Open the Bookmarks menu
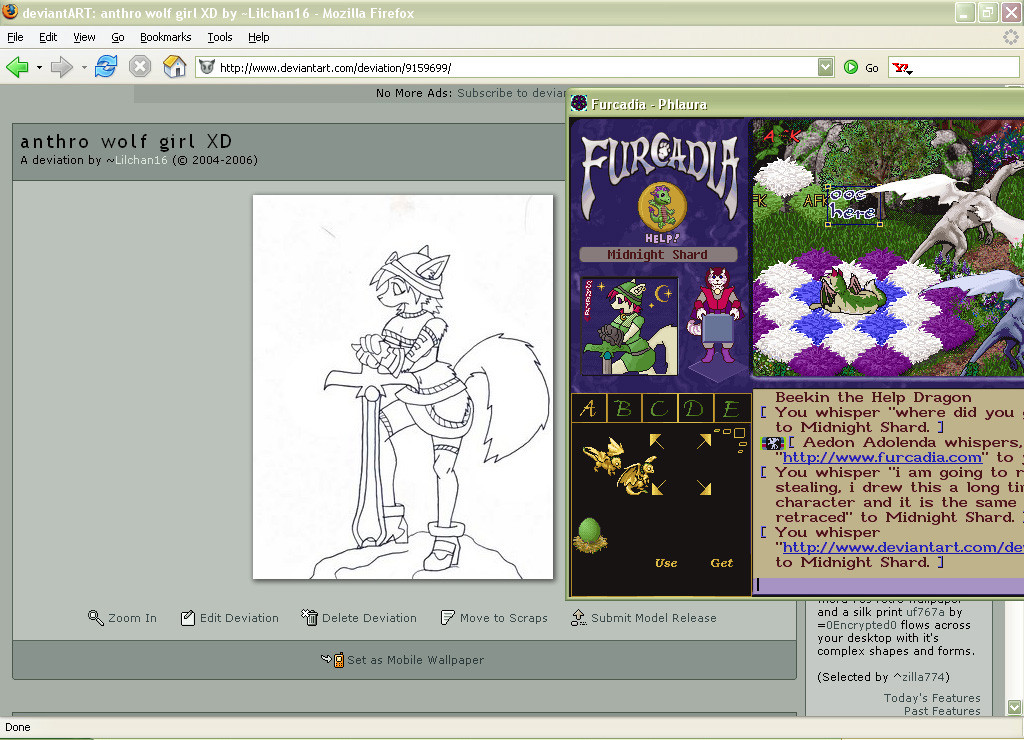 [x=166, y=37]
